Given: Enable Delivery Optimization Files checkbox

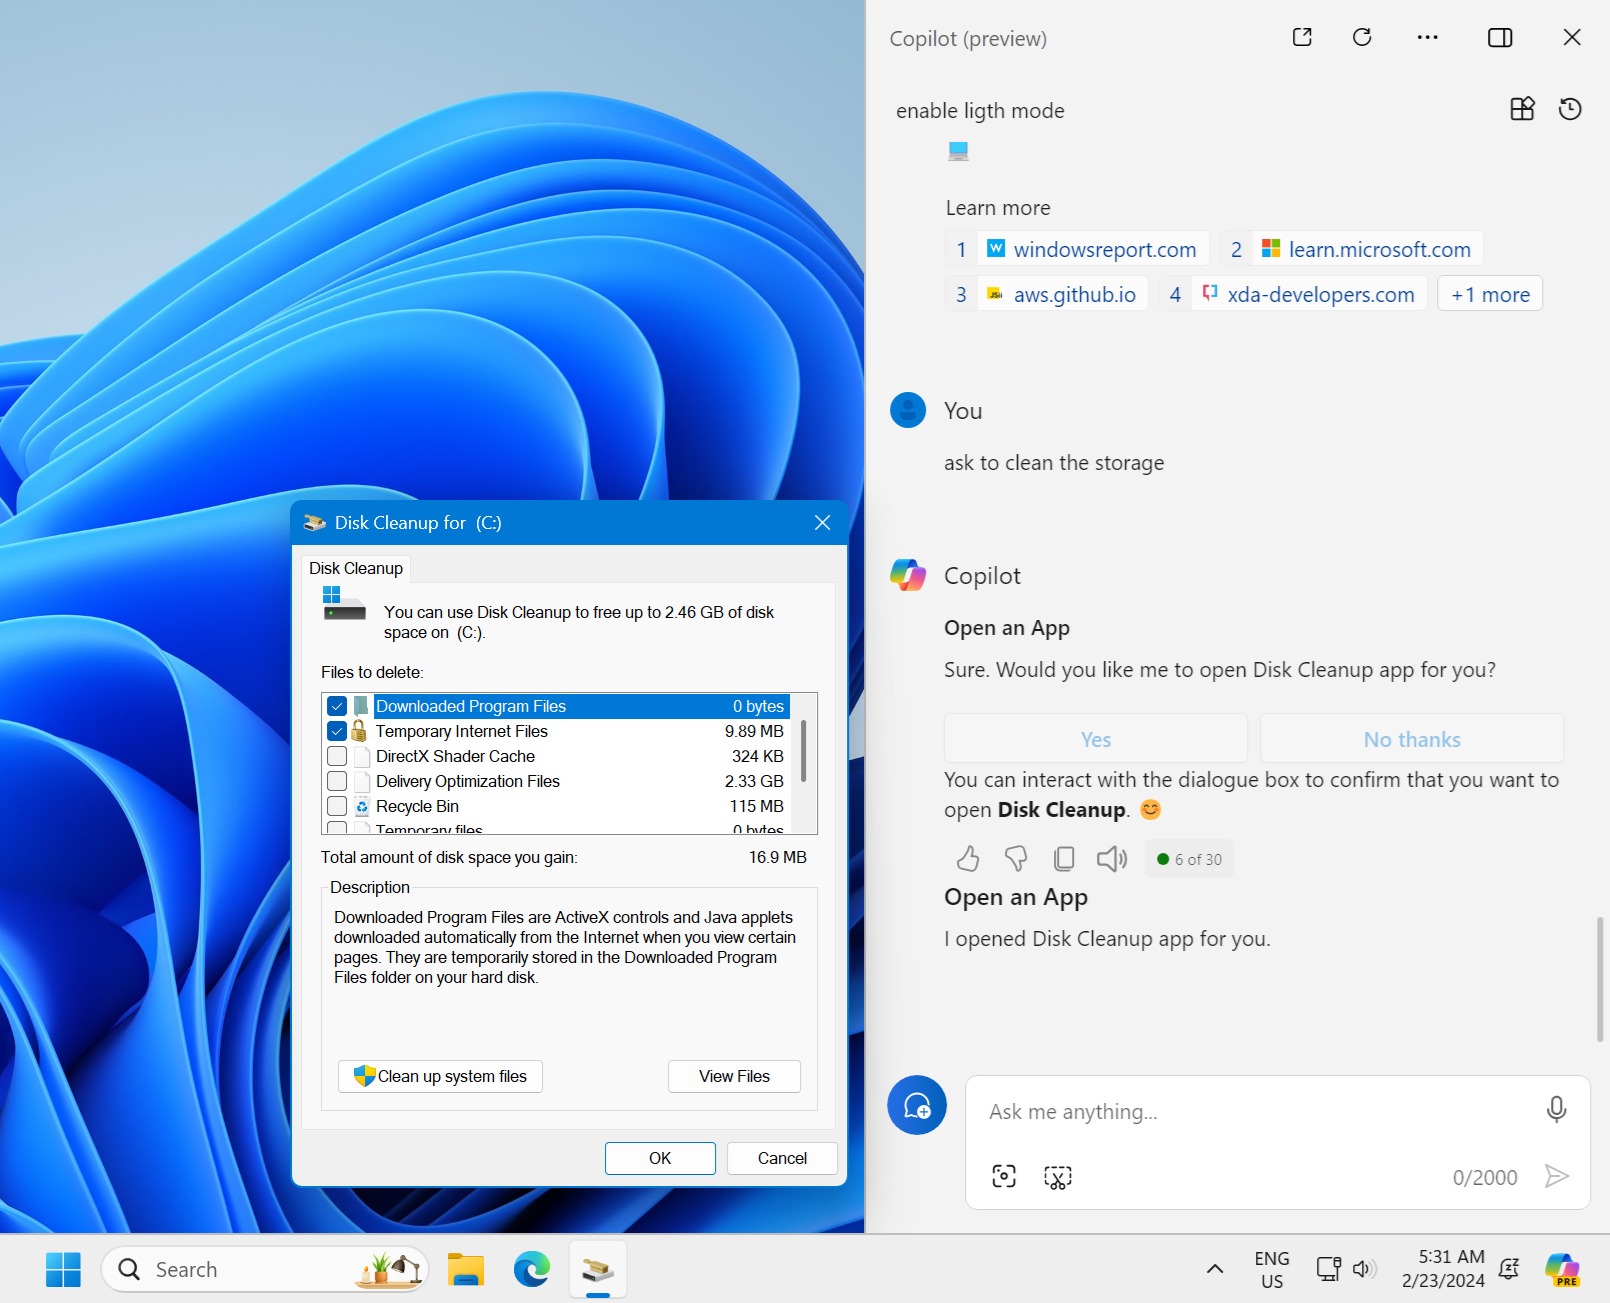Looking at the screenshot, I should tap(337, 781).
